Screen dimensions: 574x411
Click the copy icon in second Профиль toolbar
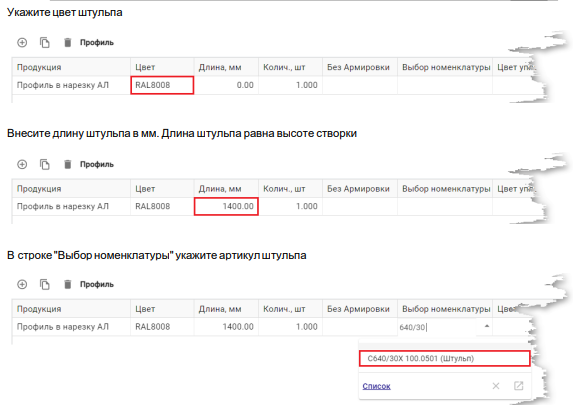45,164
